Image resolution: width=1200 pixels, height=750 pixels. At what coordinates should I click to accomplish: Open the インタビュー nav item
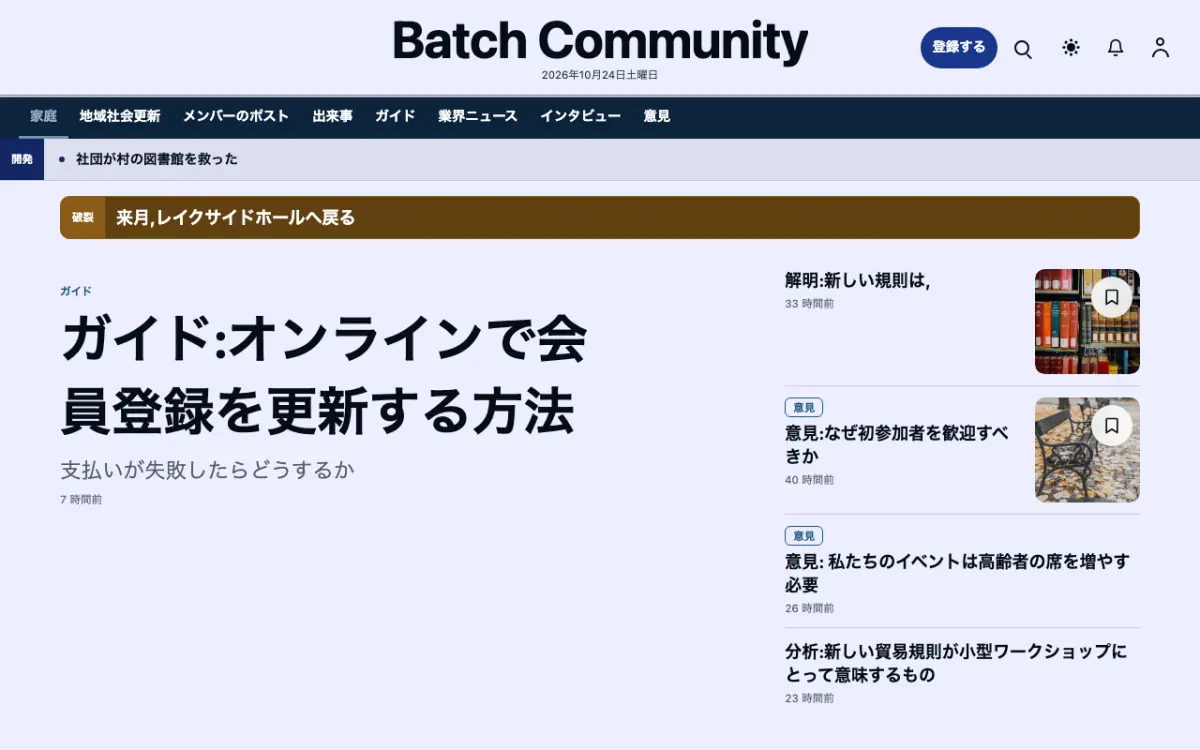click(580, 116)
